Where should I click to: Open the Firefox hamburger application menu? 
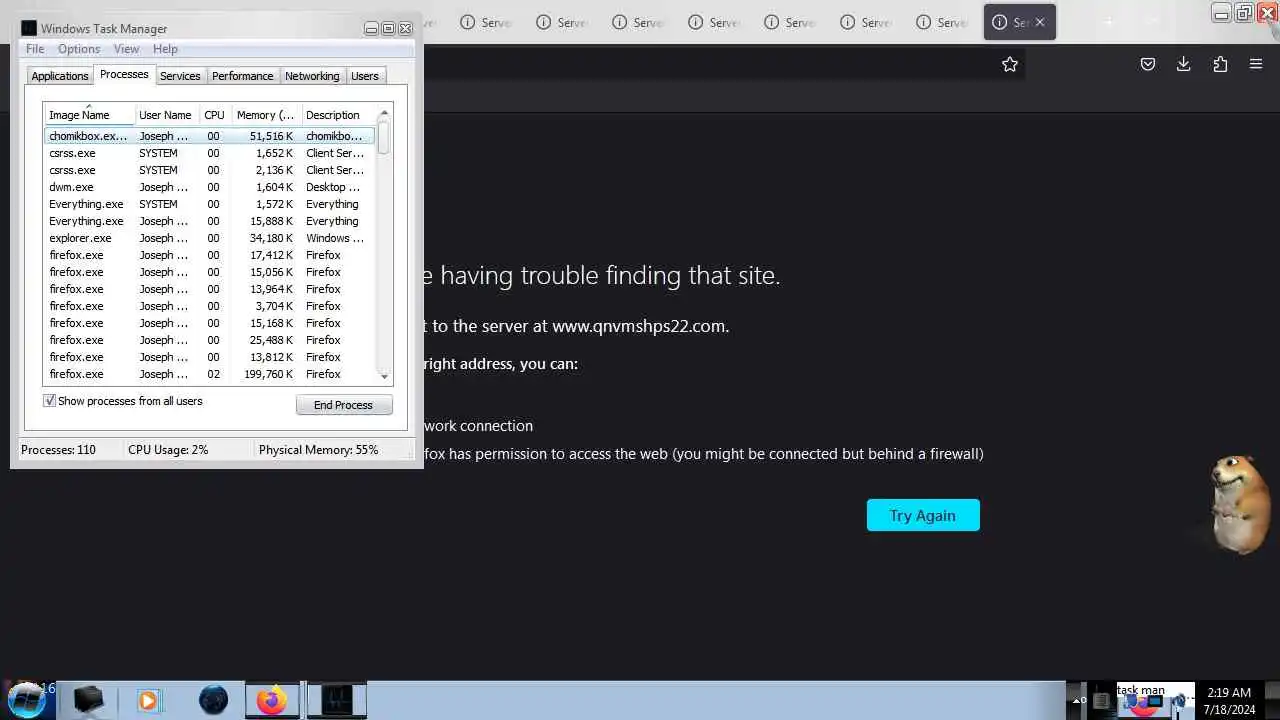[1256, 64]
